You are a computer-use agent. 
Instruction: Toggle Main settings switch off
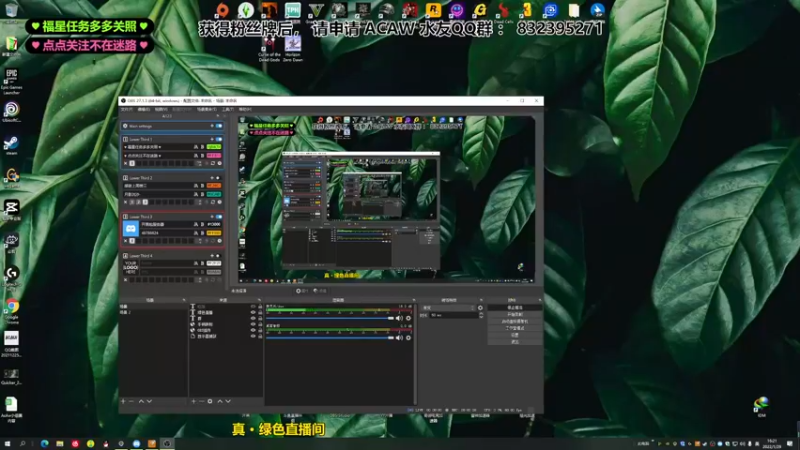219,126
